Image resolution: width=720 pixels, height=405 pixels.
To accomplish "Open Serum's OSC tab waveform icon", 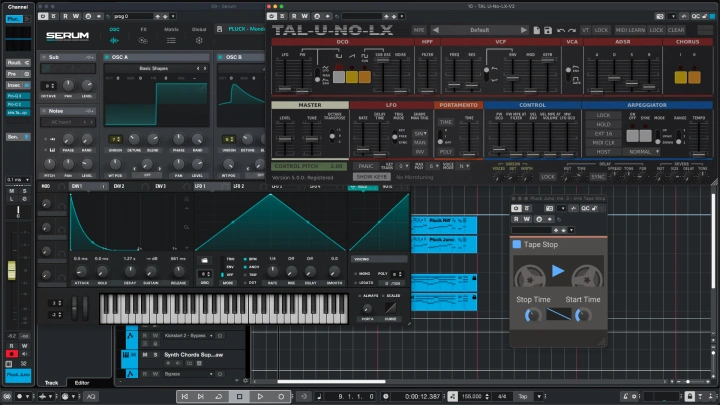I will (114, 40).
